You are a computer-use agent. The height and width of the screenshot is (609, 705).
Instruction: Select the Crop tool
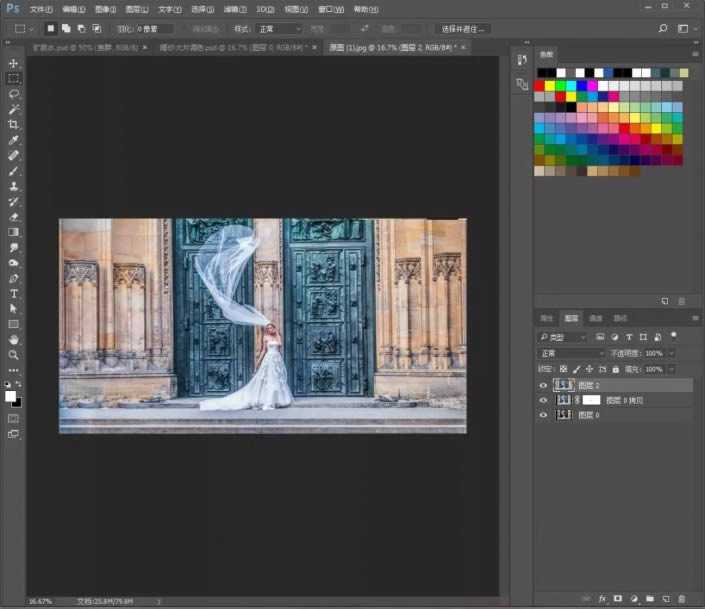(x=13, y=124)
